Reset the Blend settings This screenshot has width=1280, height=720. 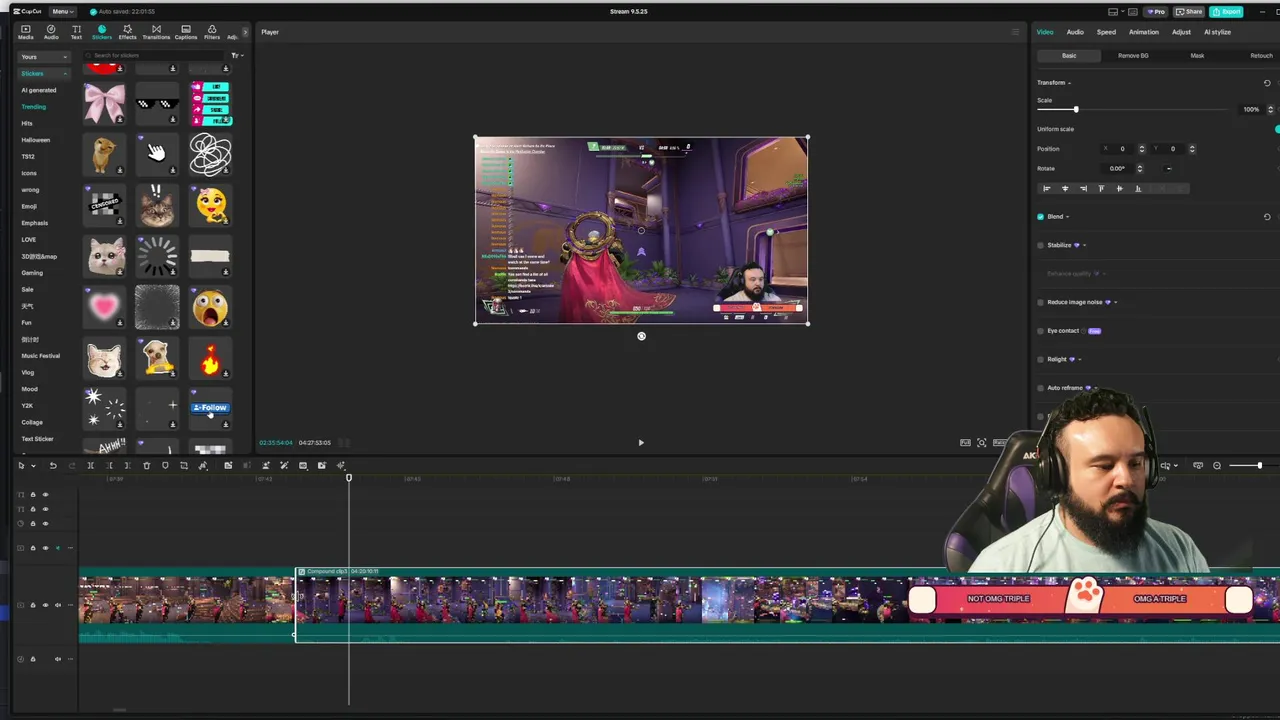click(x=1267, y=217)
